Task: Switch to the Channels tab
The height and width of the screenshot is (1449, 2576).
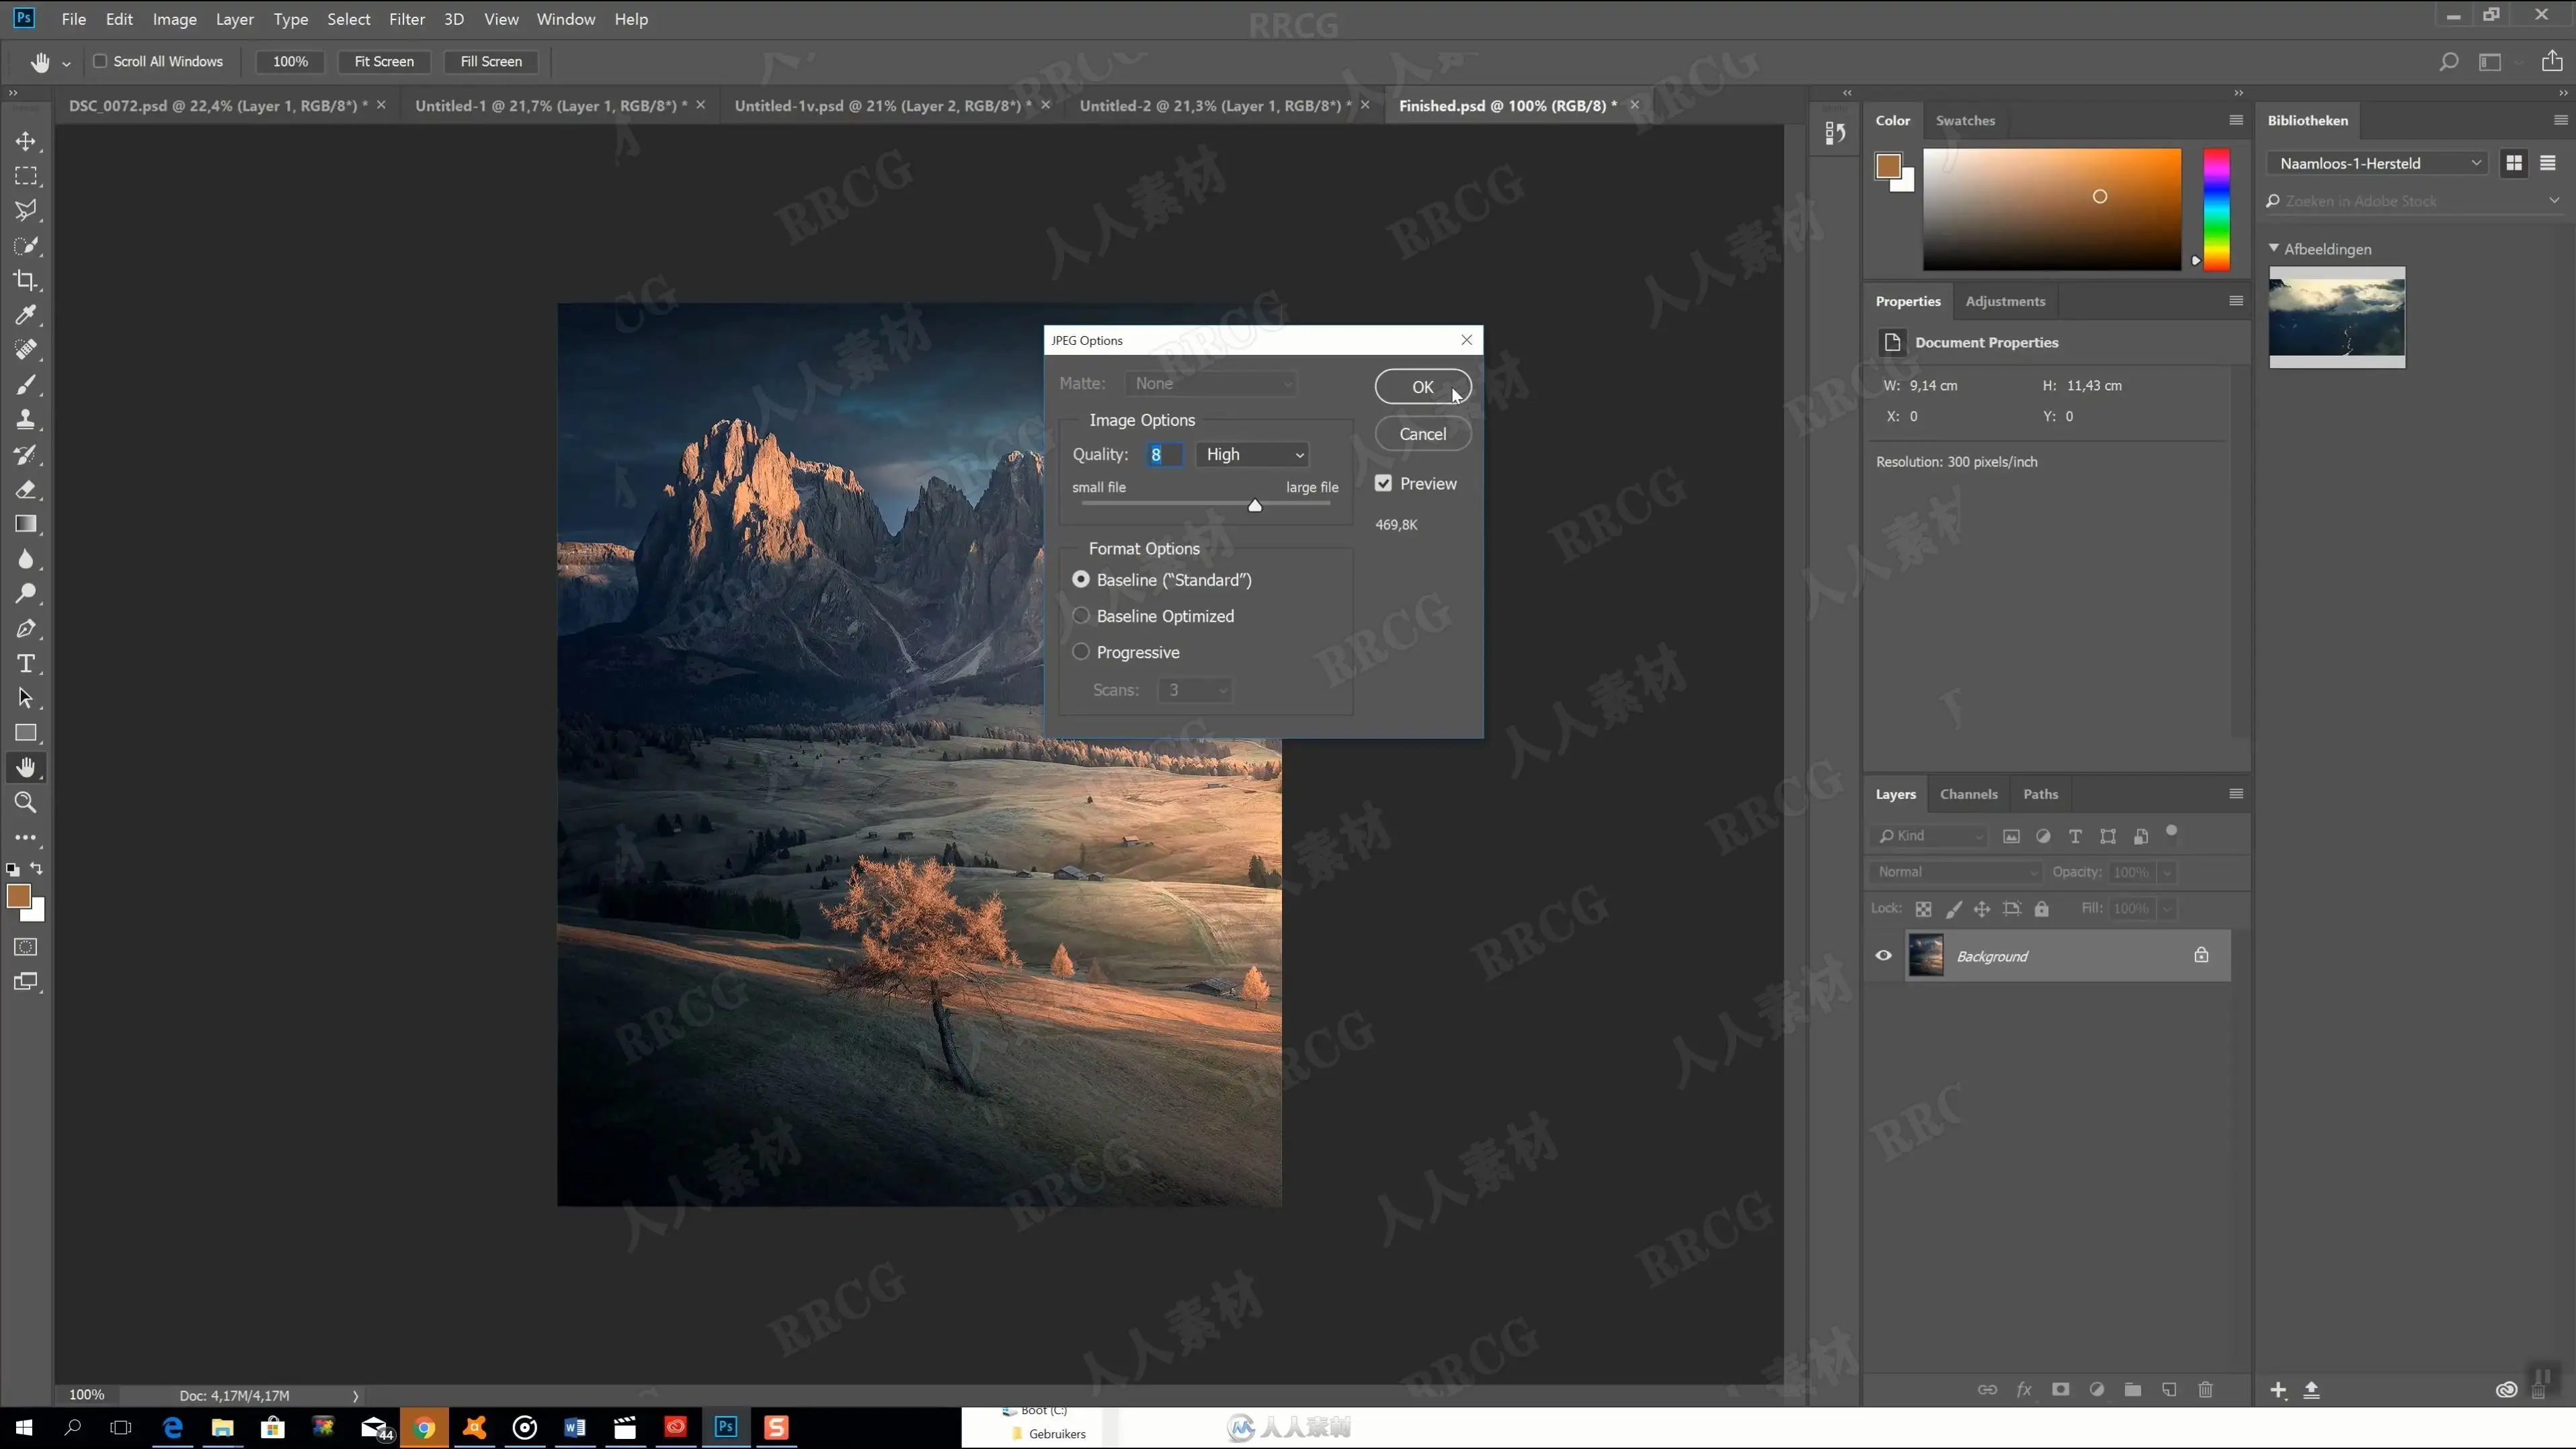Action: (x=1968, y=794)
